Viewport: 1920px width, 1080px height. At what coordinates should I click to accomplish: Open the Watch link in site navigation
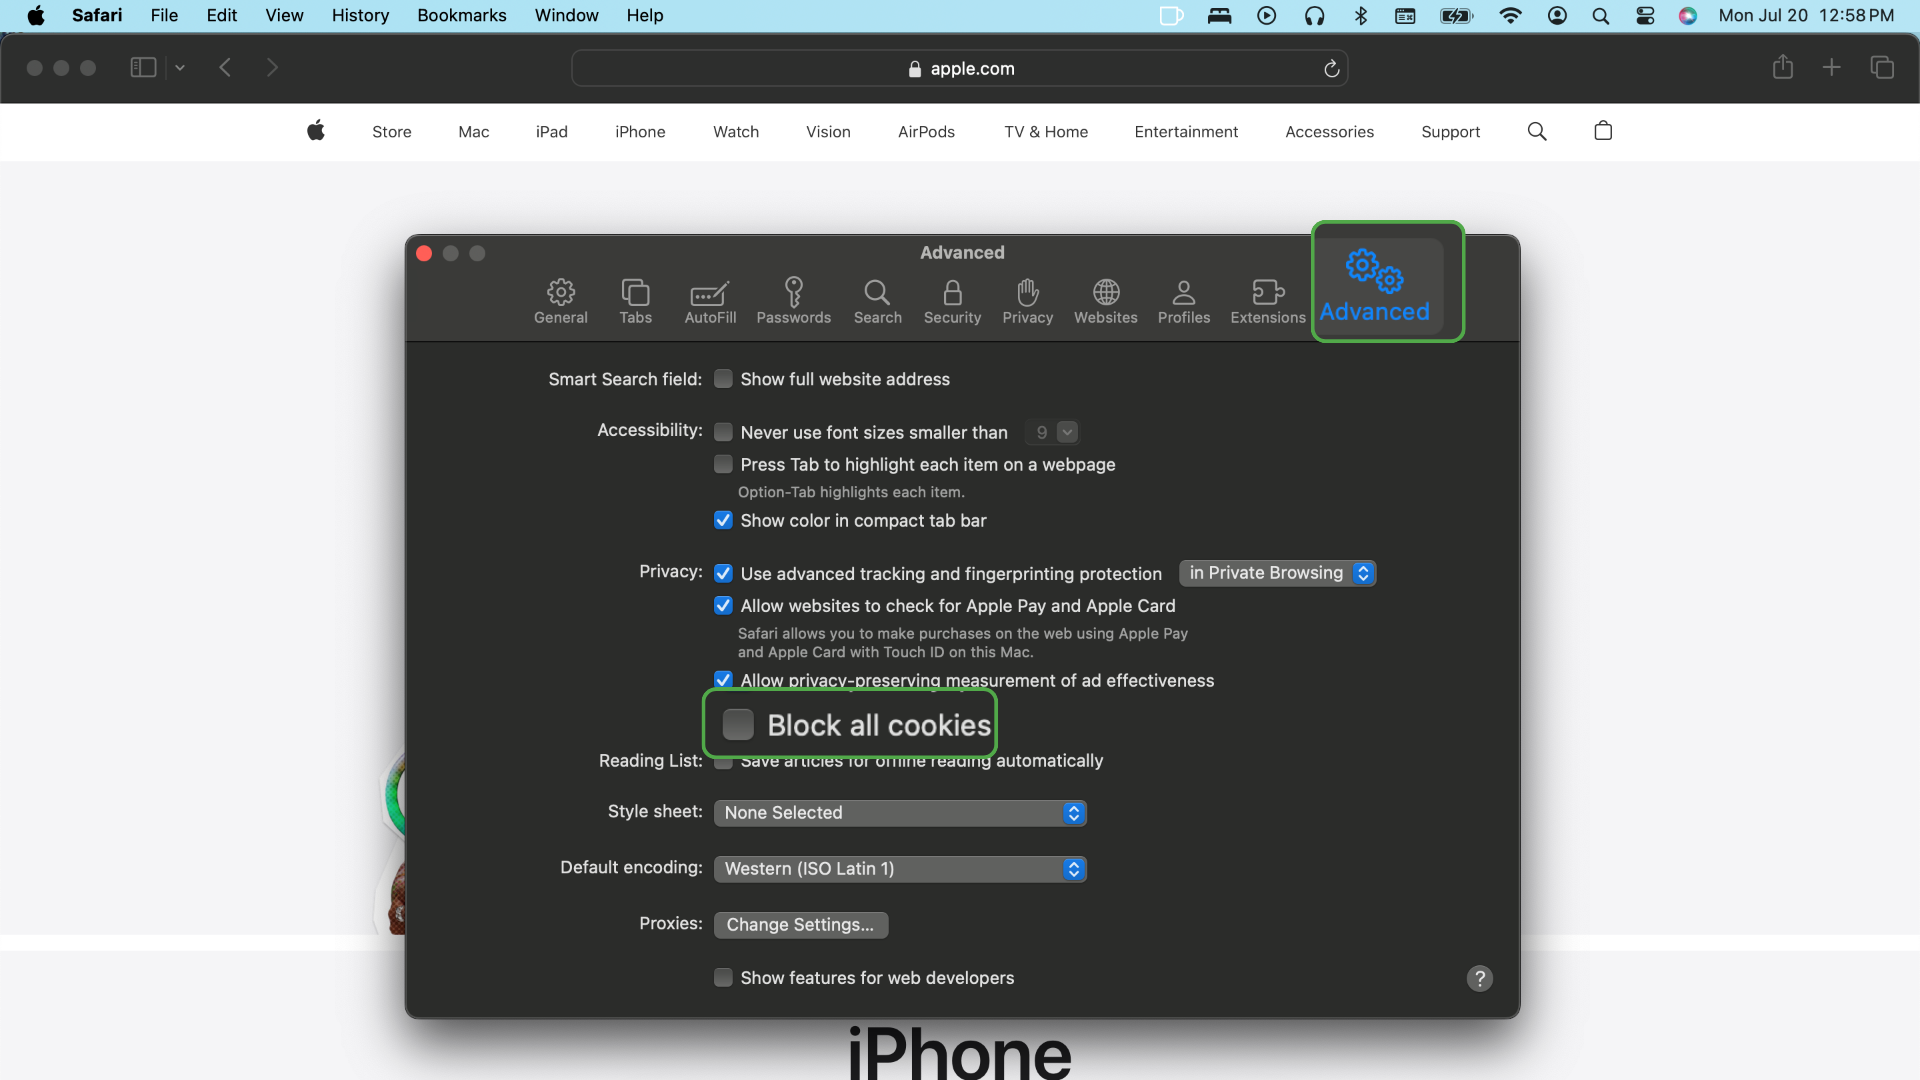pos(736,132)
